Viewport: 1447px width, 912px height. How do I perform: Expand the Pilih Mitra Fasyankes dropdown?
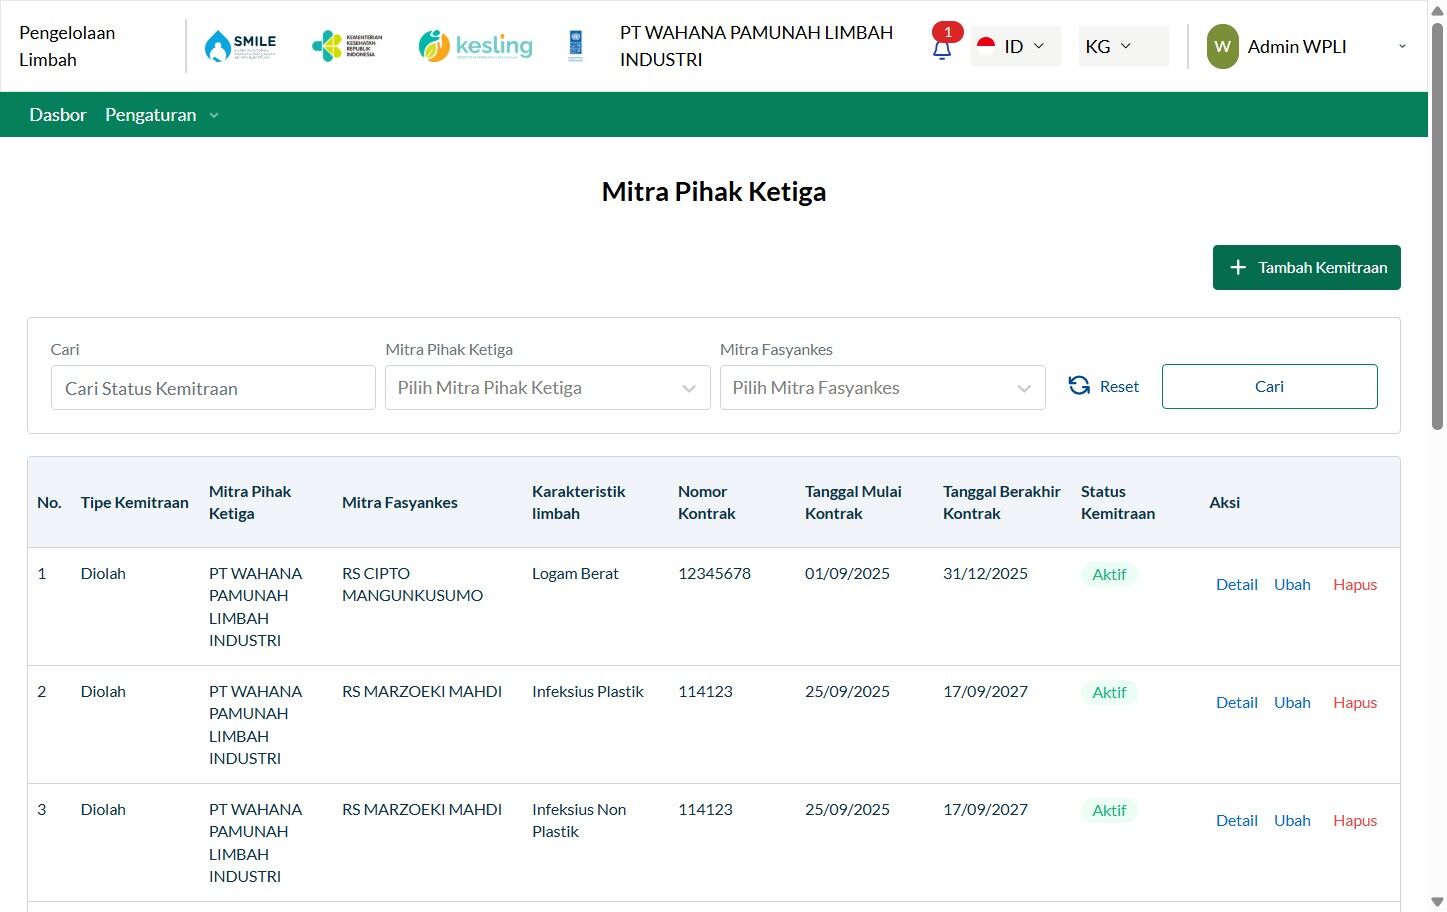882,388
